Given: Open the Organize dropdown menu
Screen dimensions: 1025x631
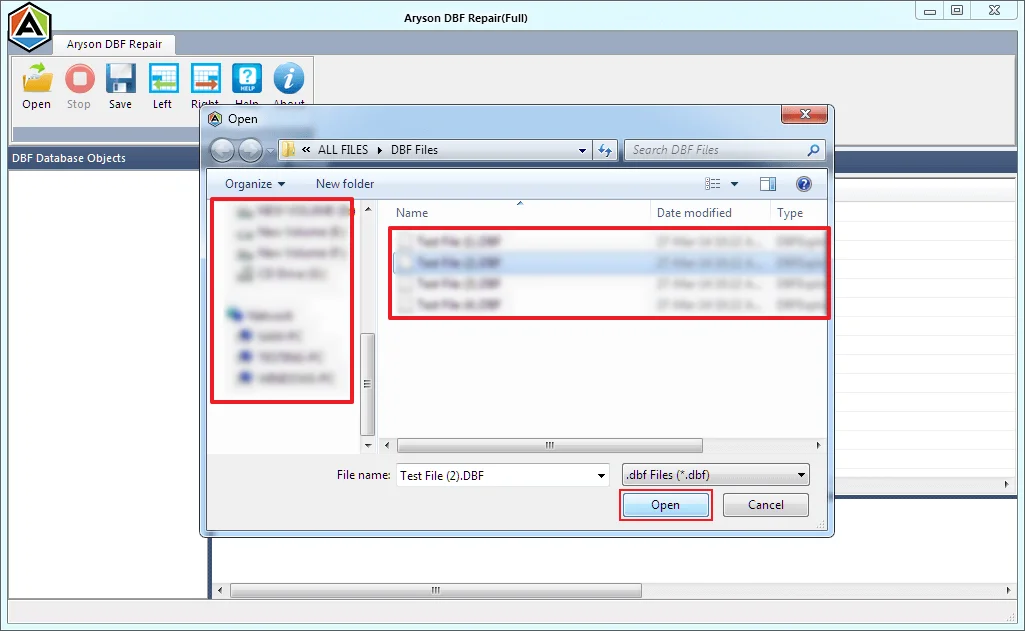Looking at the screenshot, I should 255,184.
